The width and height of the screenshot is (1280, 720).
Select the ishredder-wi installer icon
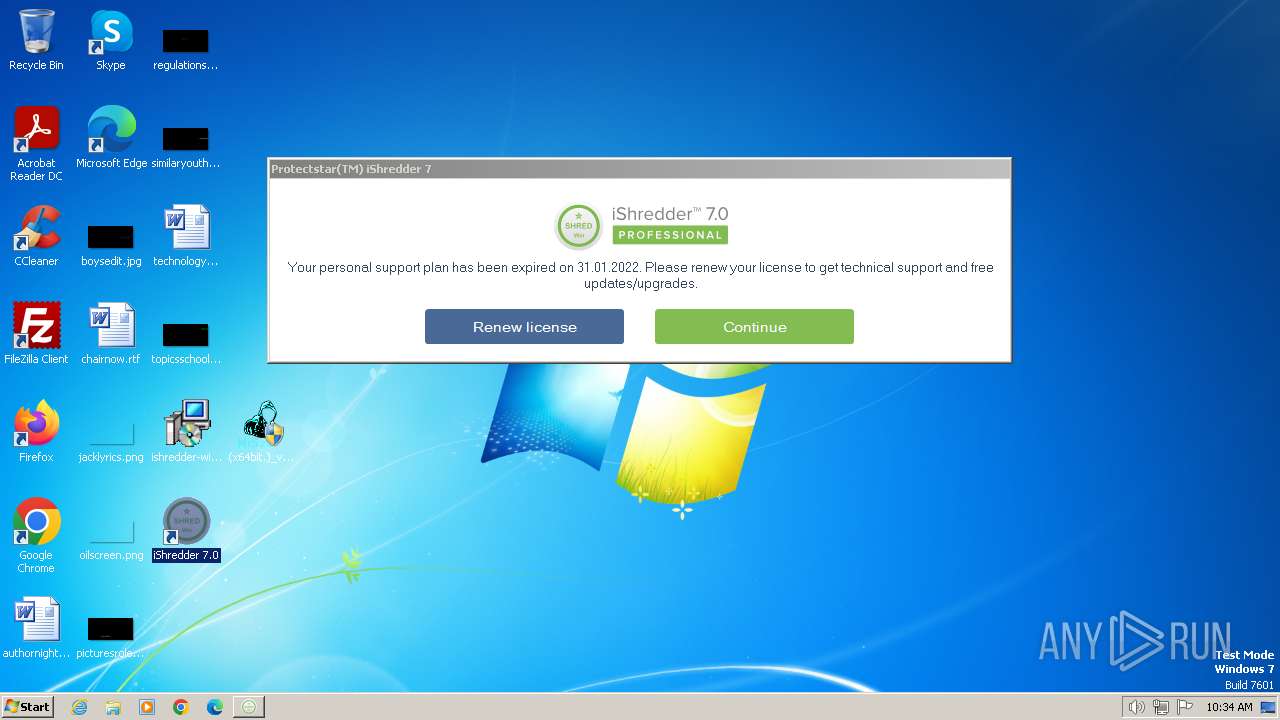(185, 432)
